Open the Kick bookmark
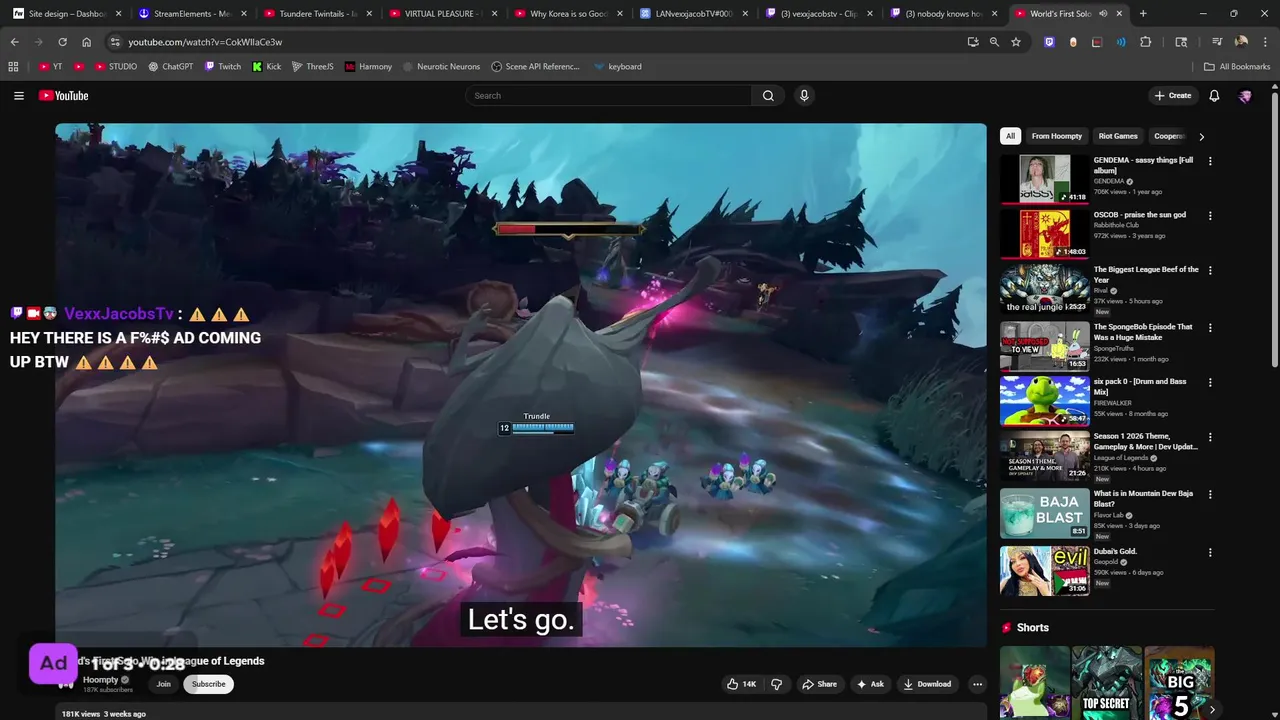This screenshot has width=1280, height=720. [266, 66]
